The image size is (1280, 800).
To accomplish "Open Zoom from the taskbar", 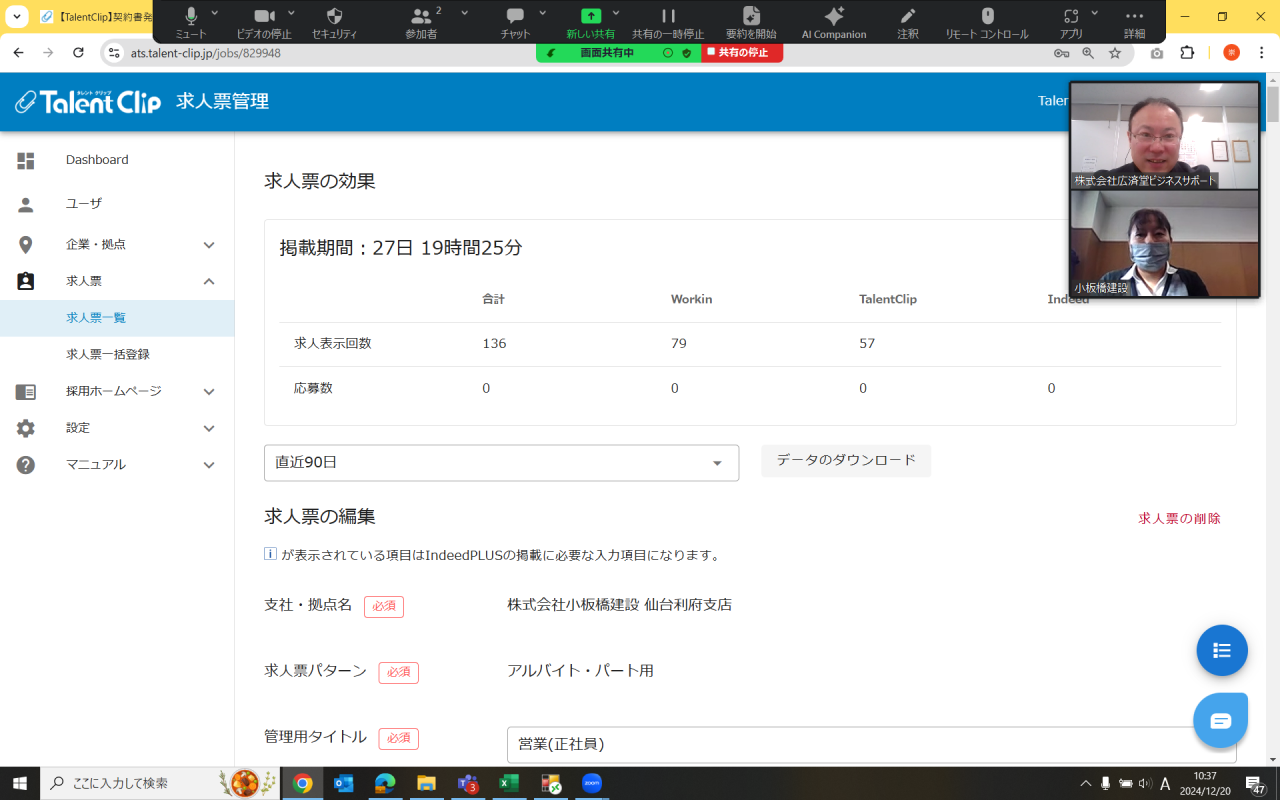I will (591, 783).
